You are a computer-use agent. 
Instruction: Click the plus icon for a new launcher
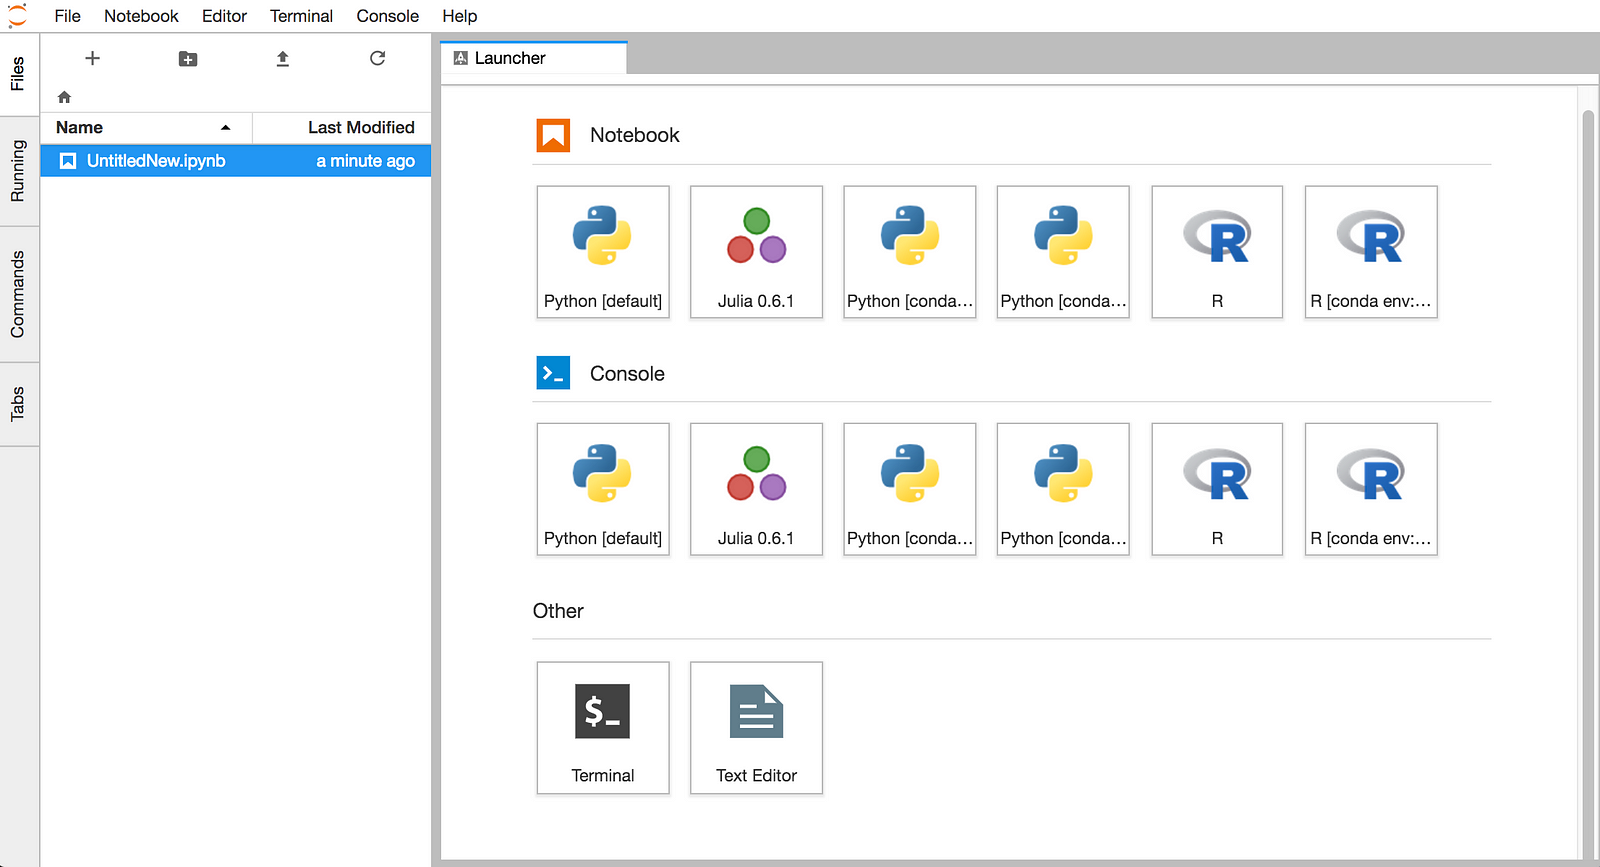tap(93, 58)
